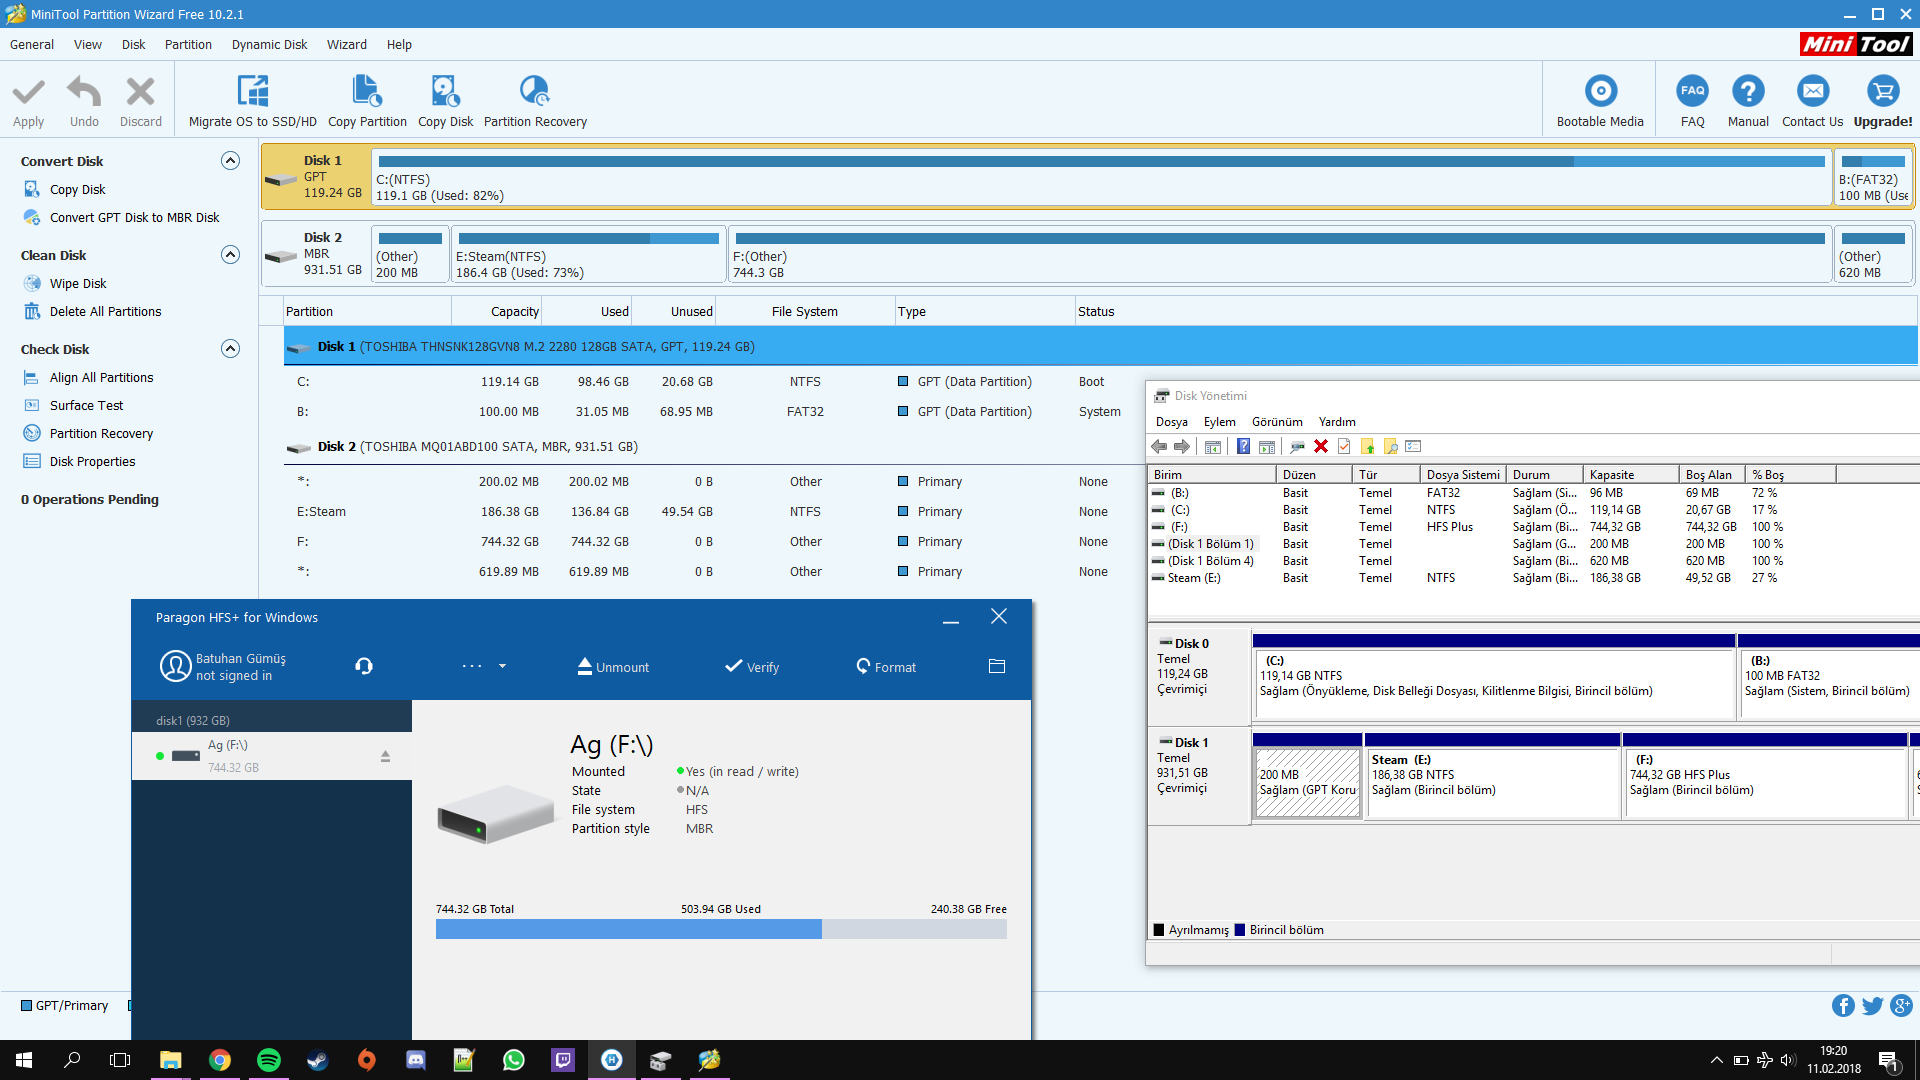Open the FAQ icon
This screenshot has width=1920, height=1080.
tap(1692, 92)
